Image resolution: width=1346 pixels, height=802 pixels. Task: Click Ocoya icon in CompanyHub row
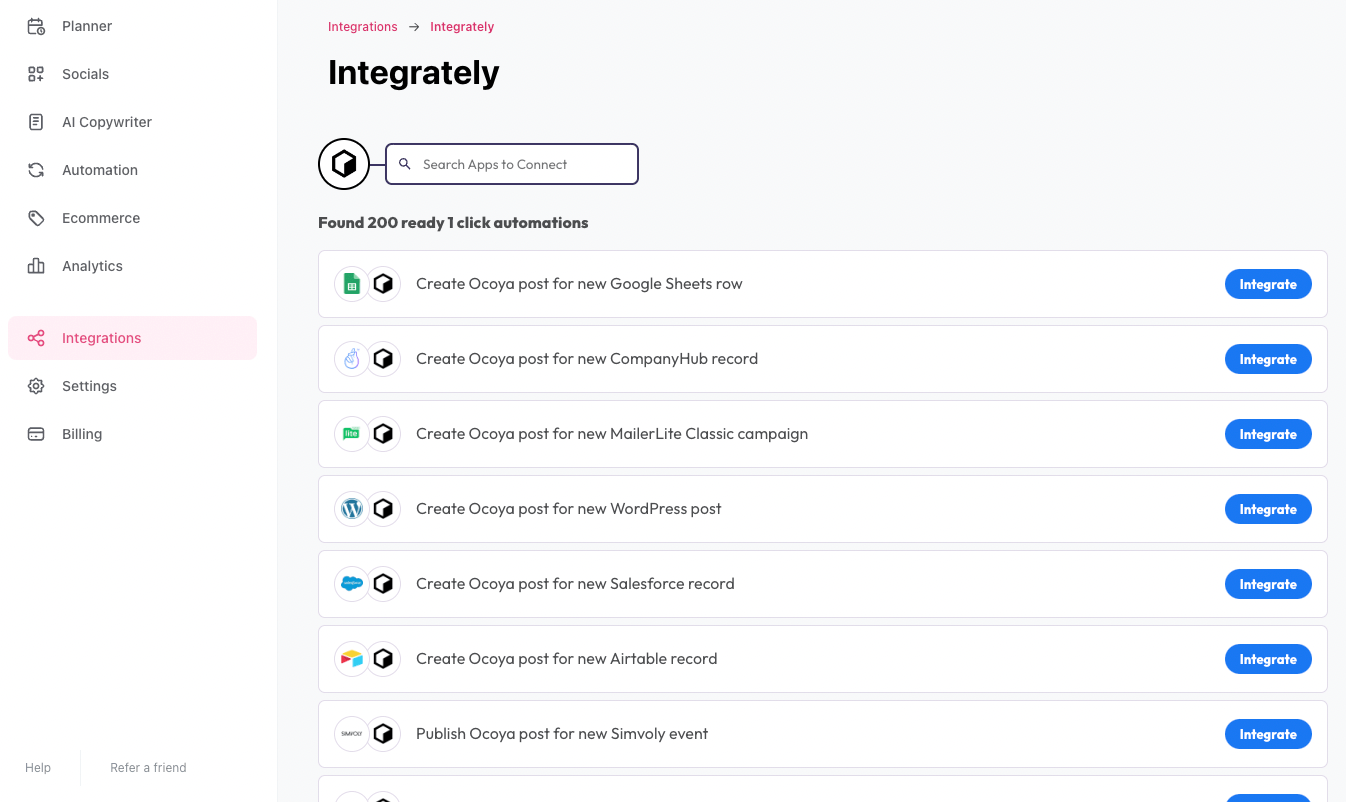tap(383, 359)
